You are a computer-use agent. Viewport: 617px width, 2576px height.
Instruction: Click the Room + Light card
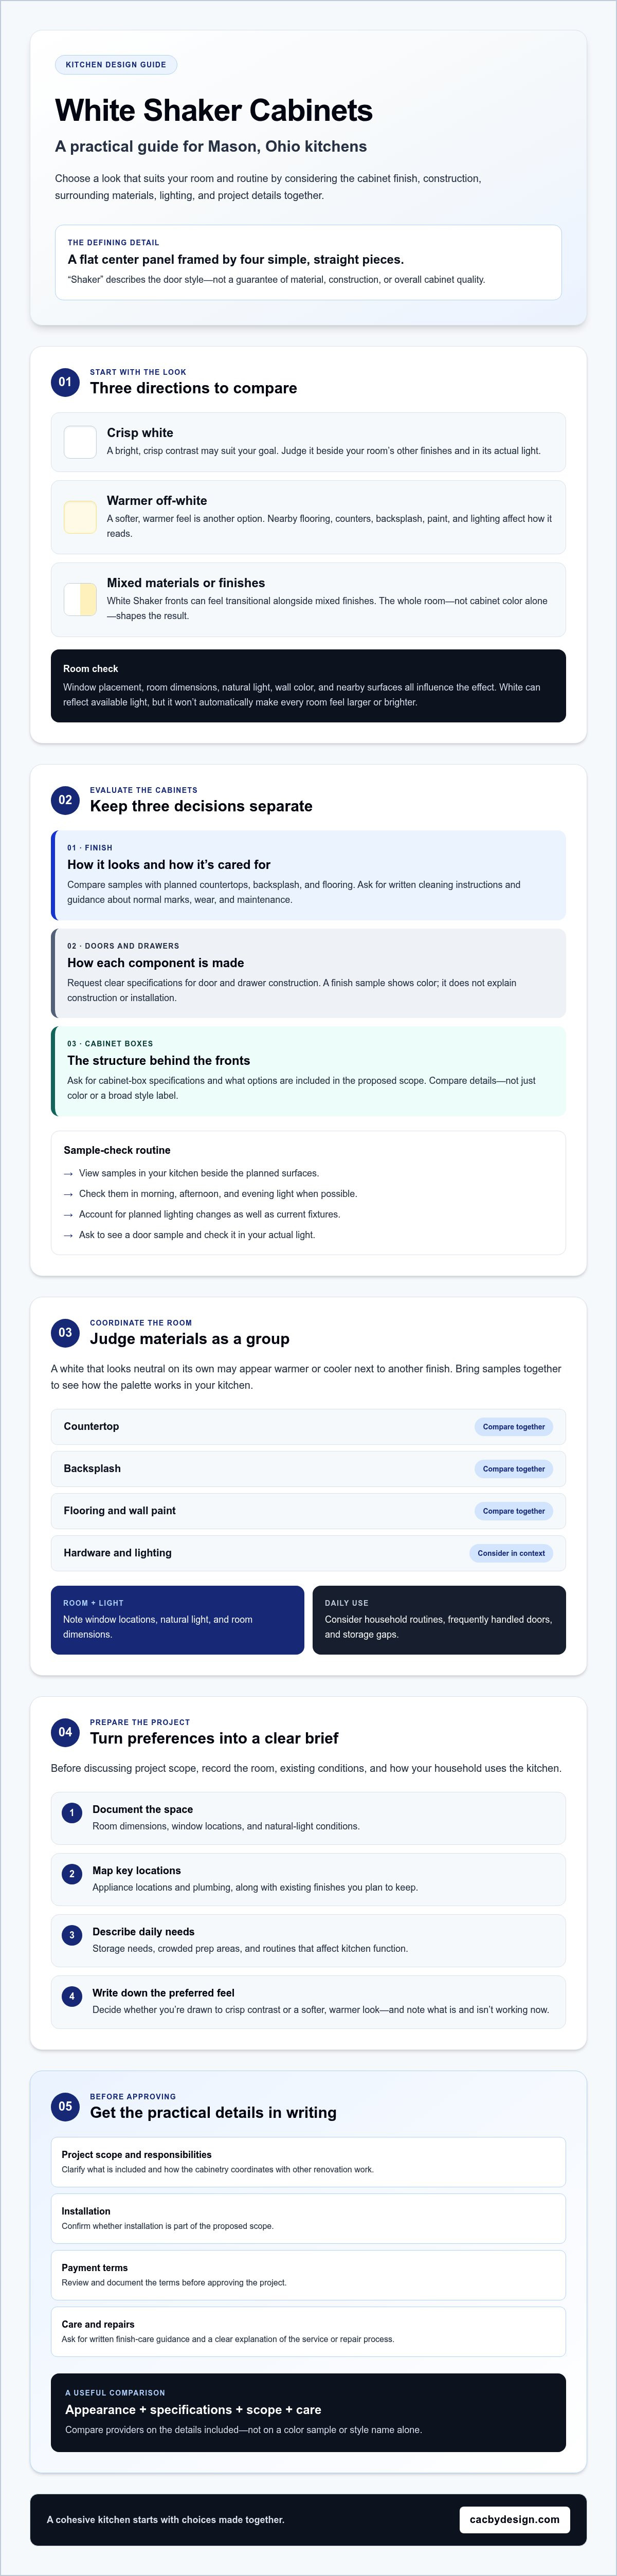(x=177, y=1619)
